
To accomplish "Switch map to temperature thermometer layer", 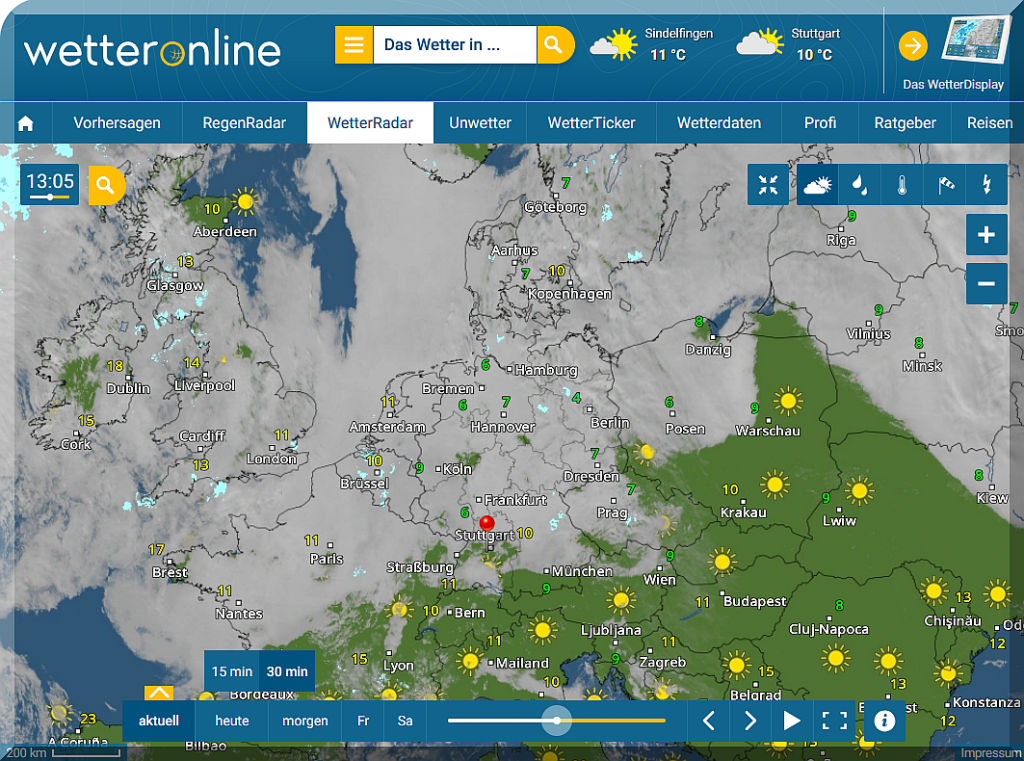I will point(902,185).
